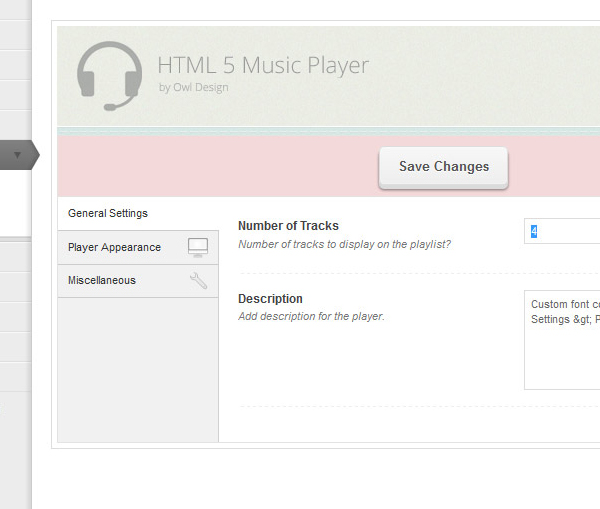This screenshot has height=509, width=600.
Task: Click the Number of Tracks label
Action: pos(288,226)
